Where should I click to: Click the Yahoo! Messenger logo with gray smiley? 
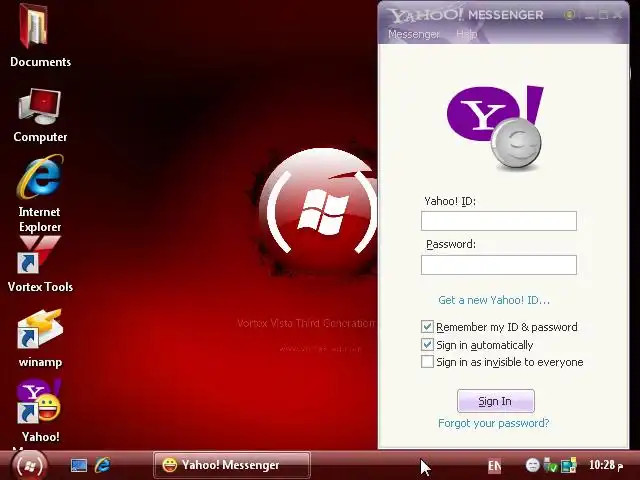tap(495, 127)
